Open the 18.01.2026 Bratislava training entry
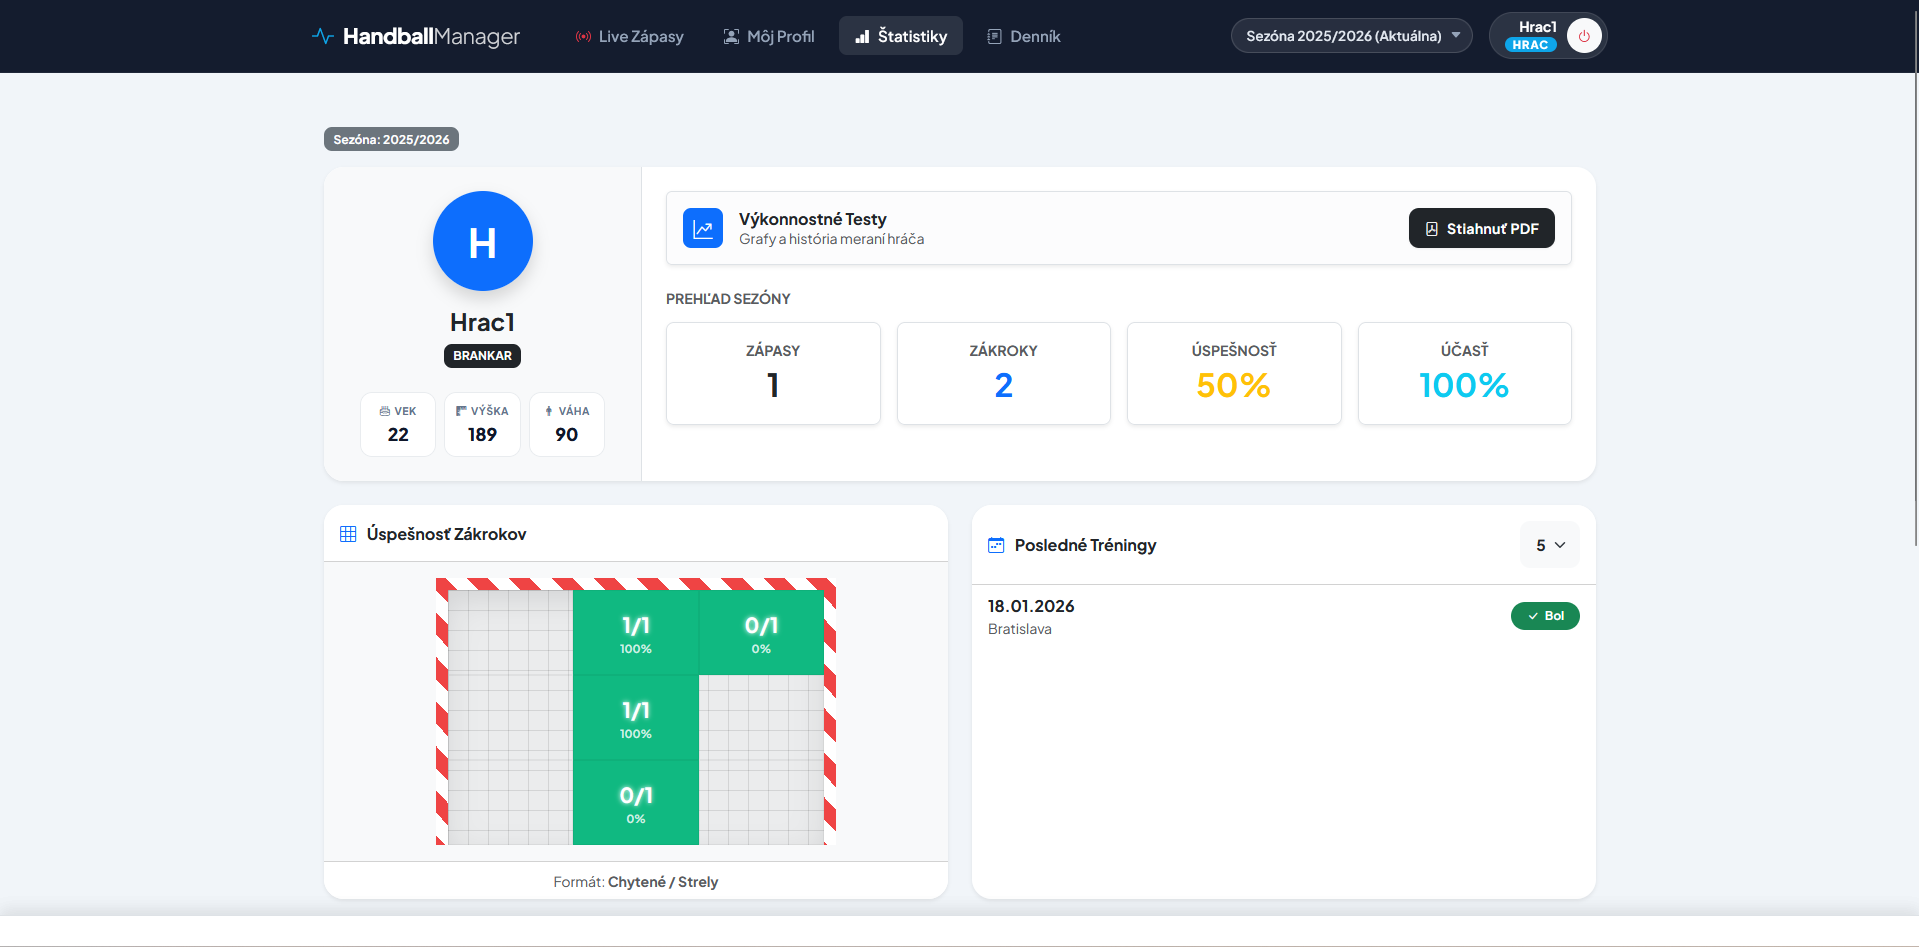Viewport: 1919px width, 947px height. [x=1031, y=616]
